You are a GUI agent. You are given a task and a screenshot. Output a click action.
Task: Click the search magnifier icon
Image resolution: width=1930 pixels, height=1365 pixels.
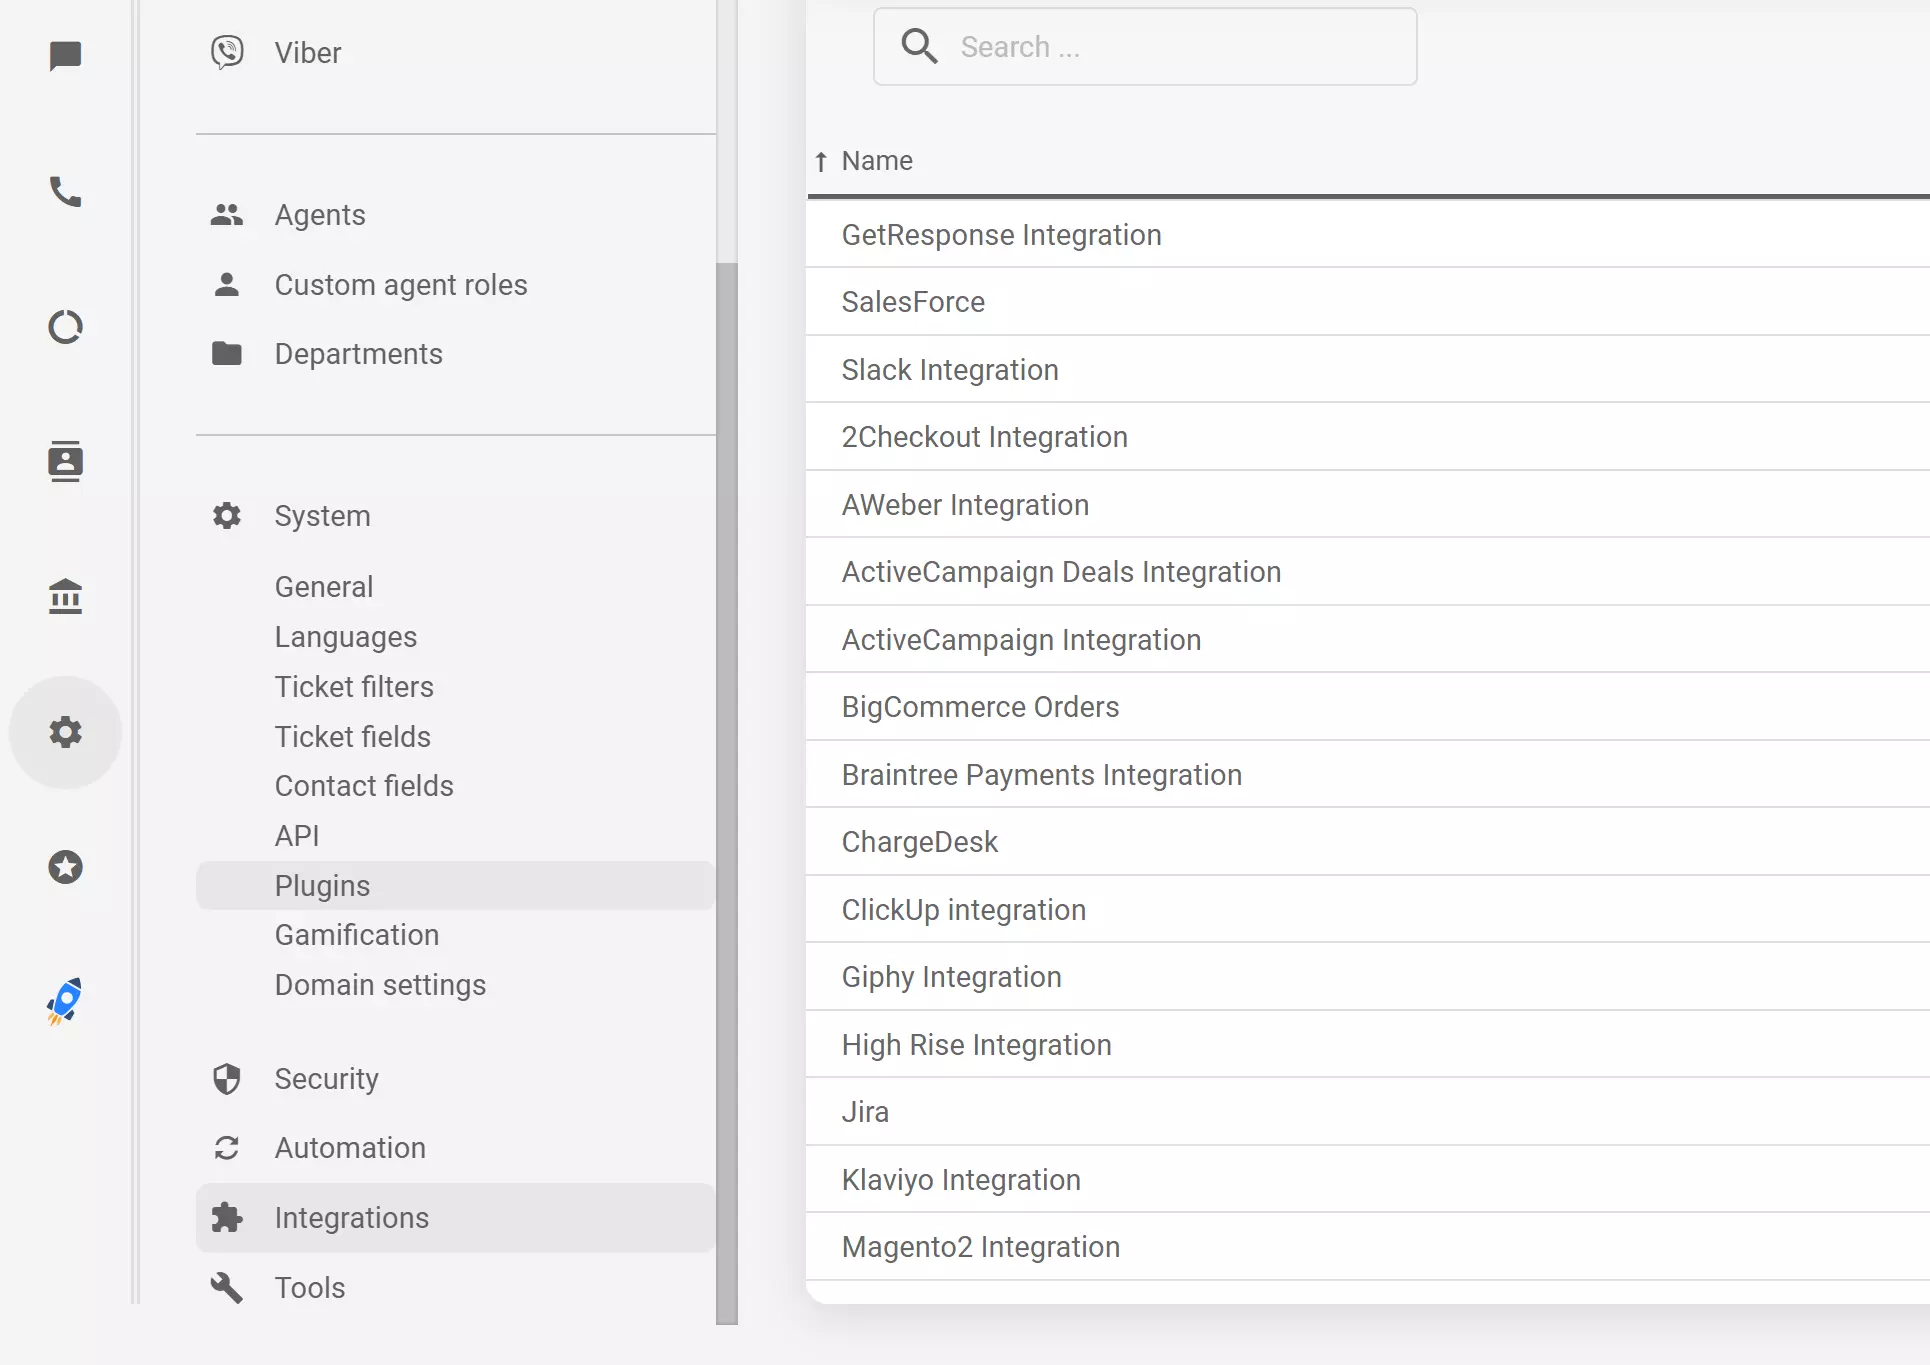tap(918, 46)
